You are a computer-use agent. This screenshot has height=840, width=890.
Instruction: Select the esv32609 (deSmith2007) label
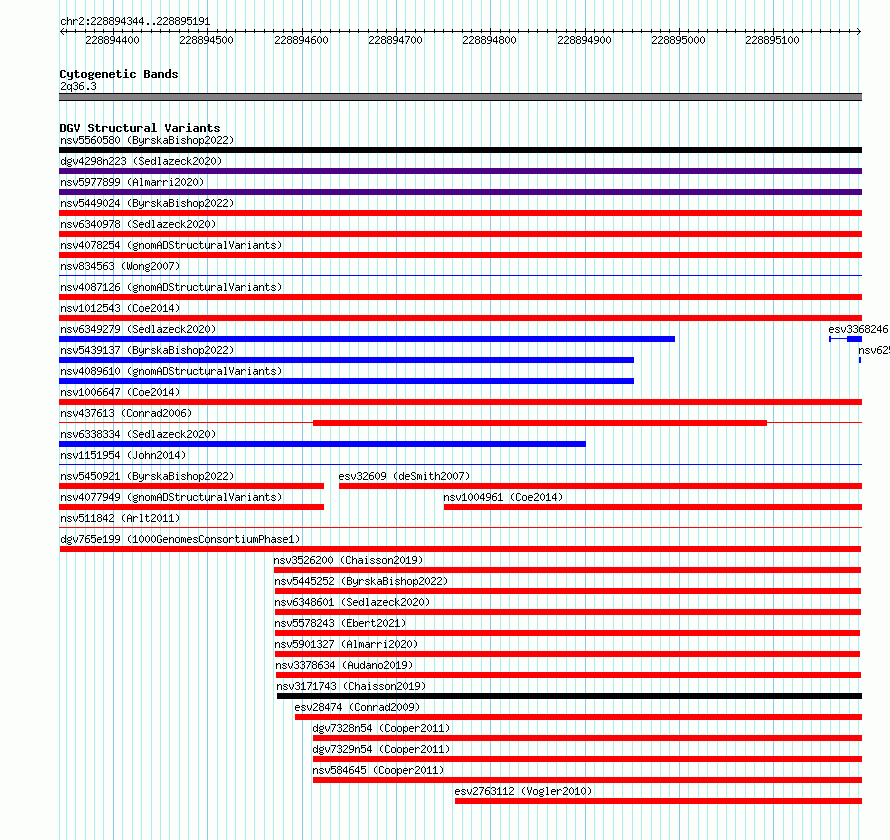click(x=404, y=476)
